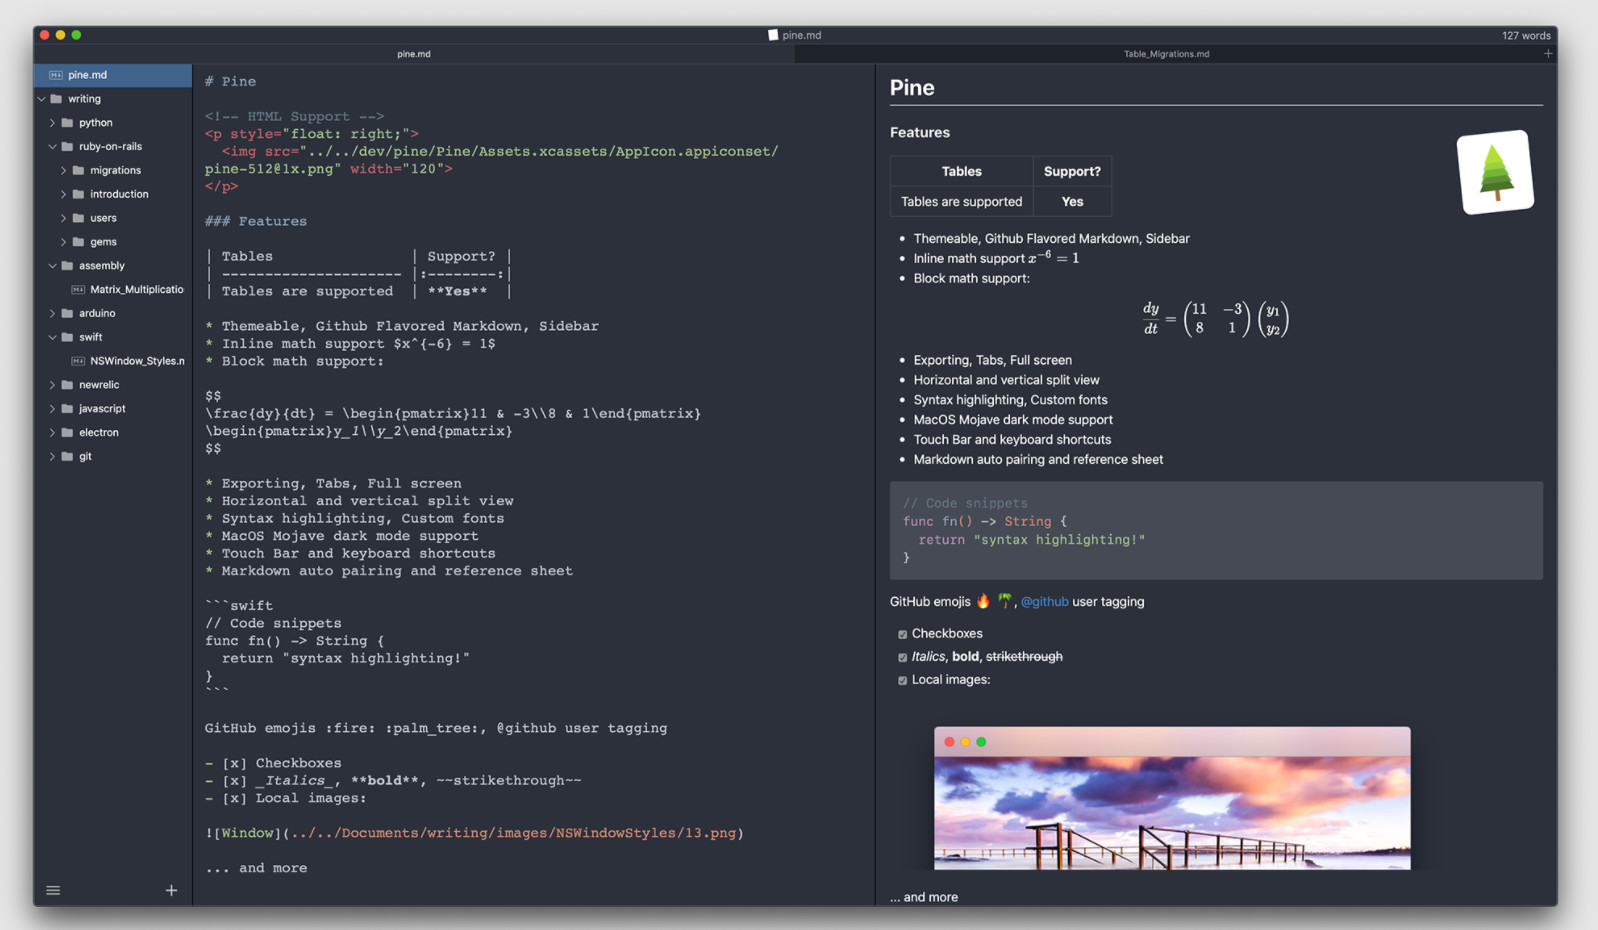
Task: Click the electron folder icon
Action: point(68,432)
